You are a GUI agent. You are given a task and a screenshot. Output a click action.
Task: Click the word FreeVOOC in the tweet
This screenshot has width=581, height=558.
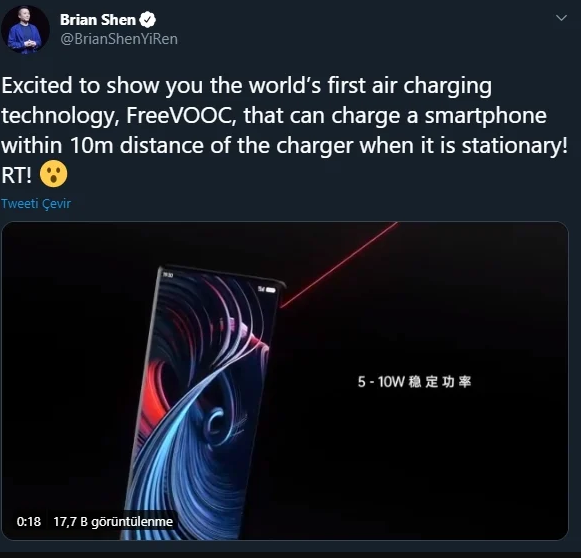point(181,115)
